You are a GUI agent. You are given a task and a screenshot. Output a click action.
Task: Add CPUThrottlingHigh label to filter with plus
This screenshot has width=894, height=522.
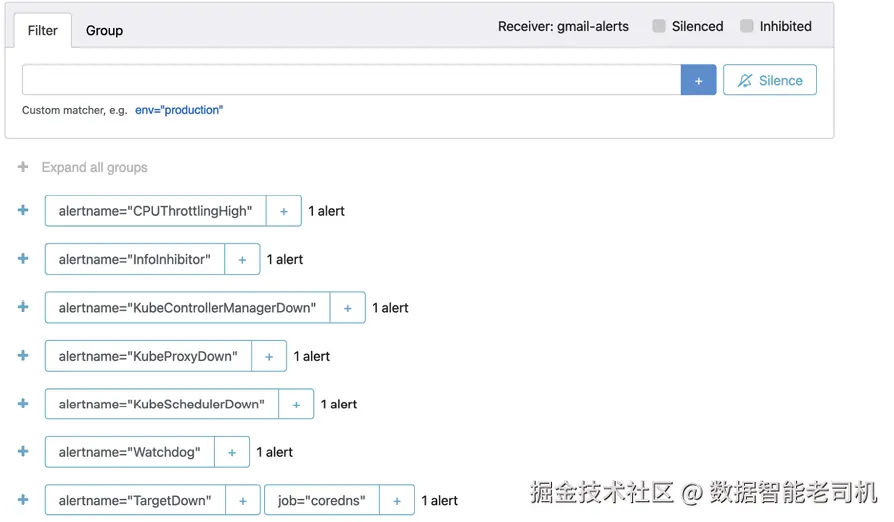pyautogui.click(x=283, y=211)
